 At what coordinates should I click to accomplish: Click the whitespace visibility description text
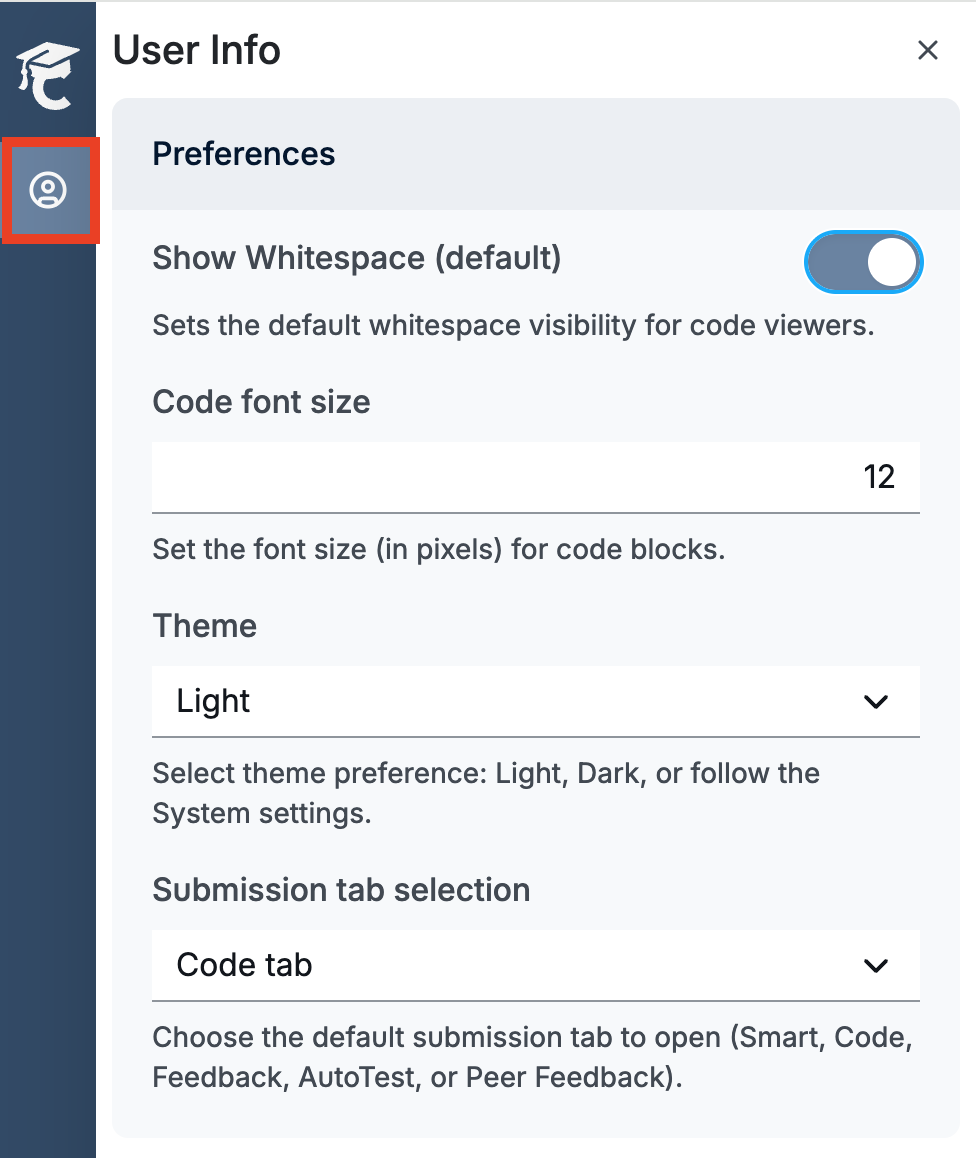(x=513, y=325)
